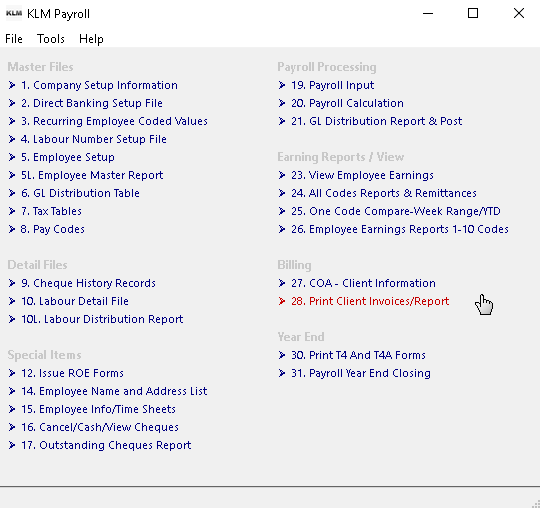Maximize the KLM Payroll window
Image resolution: width=540 pixels, height=508 pixels.
[473, 13]
